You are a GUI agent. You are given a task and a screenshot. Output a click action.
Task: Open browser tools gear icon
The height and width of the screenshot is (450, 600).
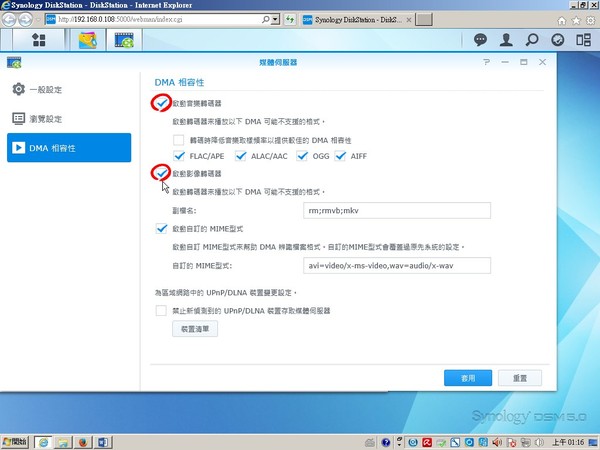(591, 20)
